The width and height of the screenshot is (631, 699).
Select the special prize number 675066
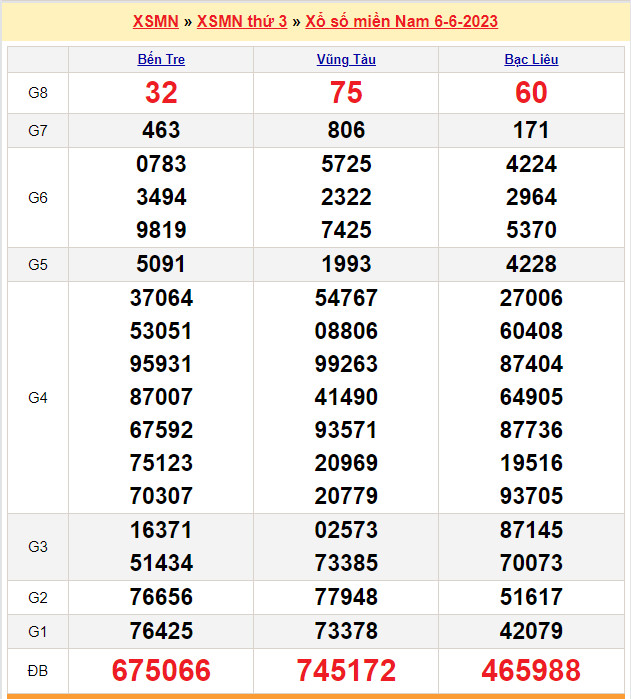click(x=161, y=670)
